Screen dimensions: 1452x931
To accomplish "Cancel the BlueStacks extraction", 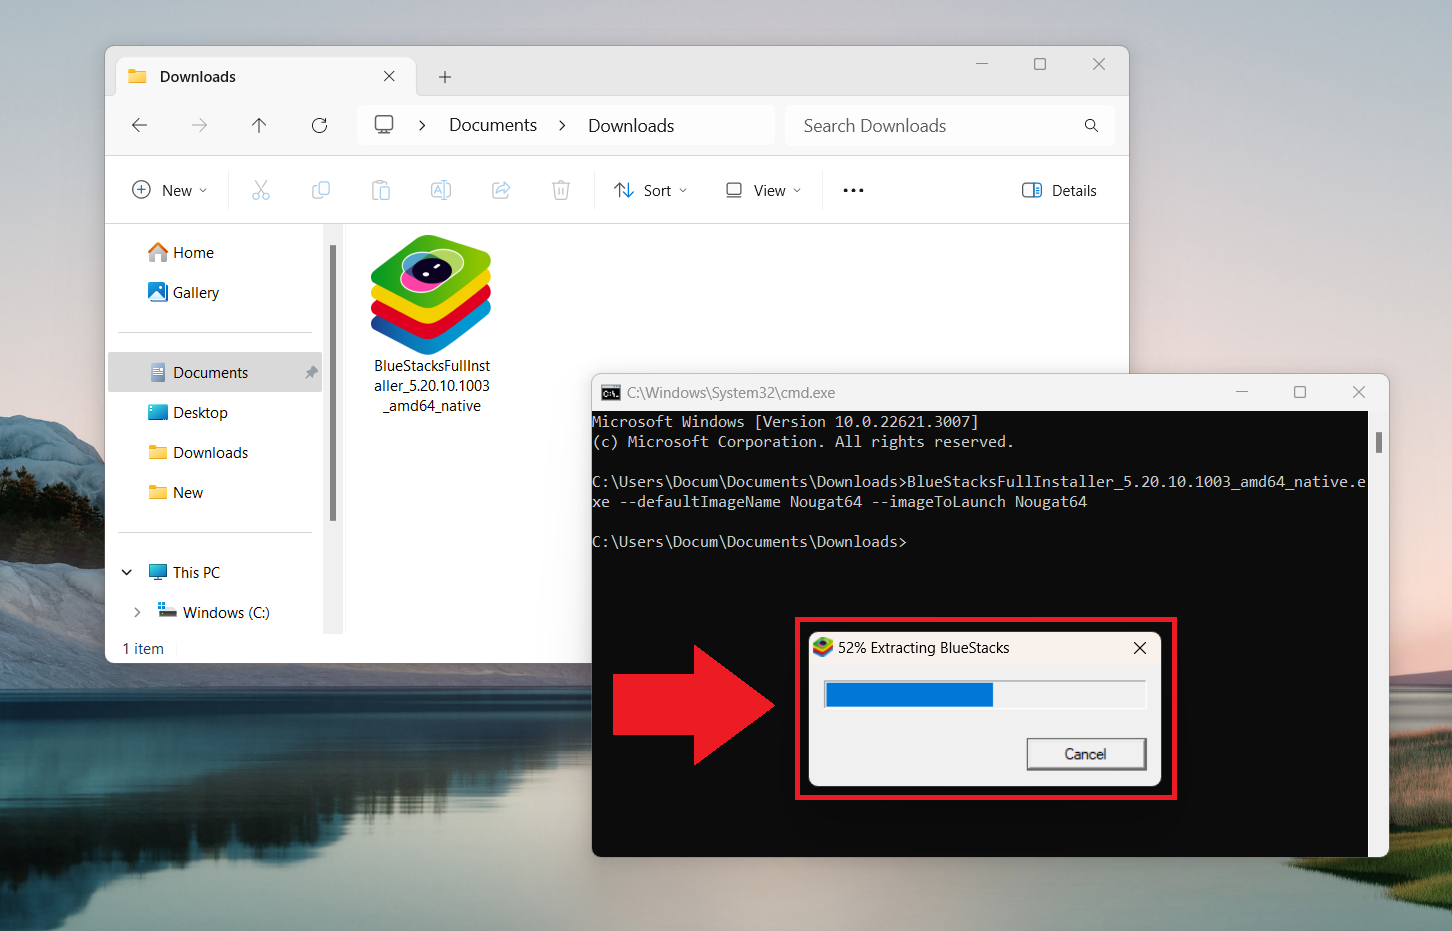I will point(1086,754).
